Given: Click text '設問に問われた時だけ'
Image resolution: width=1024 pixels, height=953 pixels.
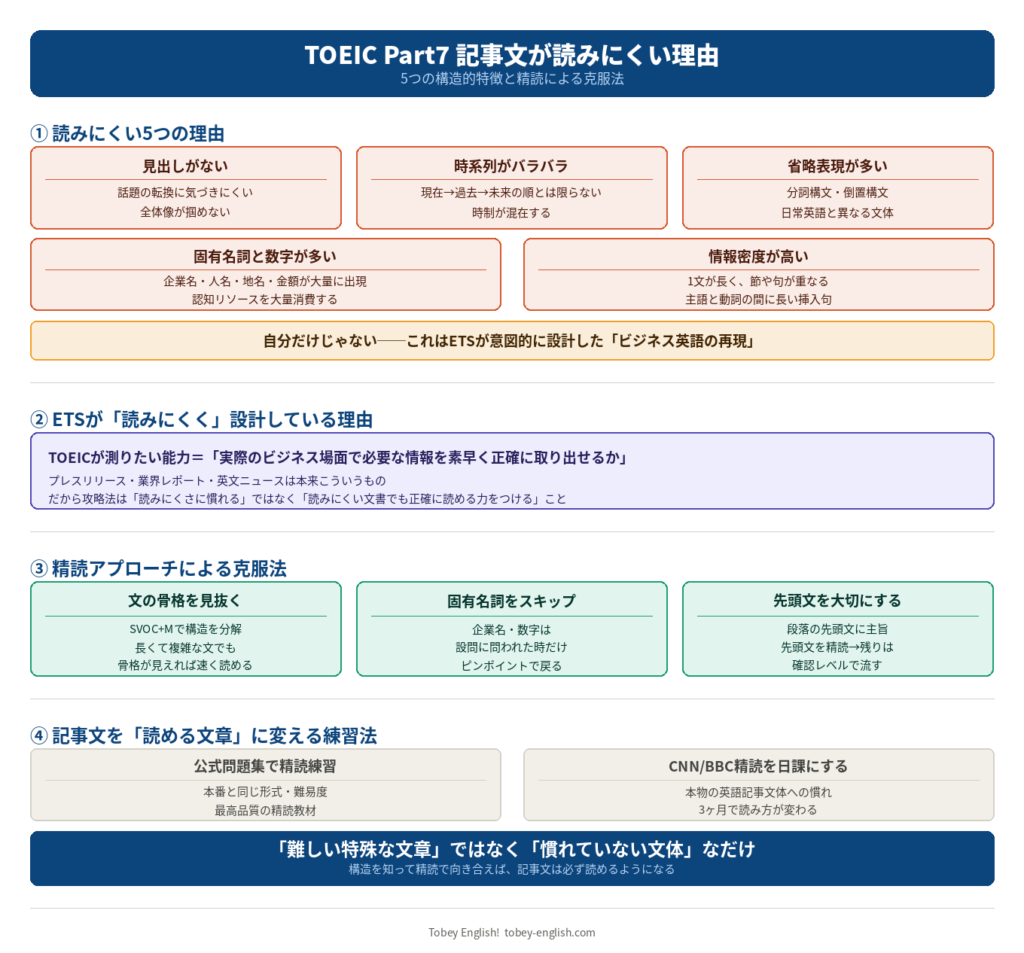Looking at the screenshot, I should 511,647.
